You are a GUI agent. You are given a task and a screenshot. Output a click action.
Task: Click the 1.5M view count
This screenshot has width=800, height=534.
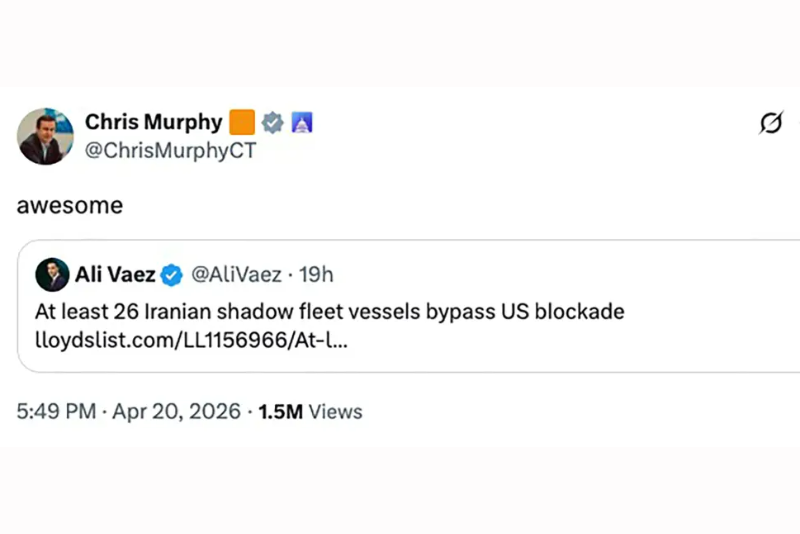point(280,411)
